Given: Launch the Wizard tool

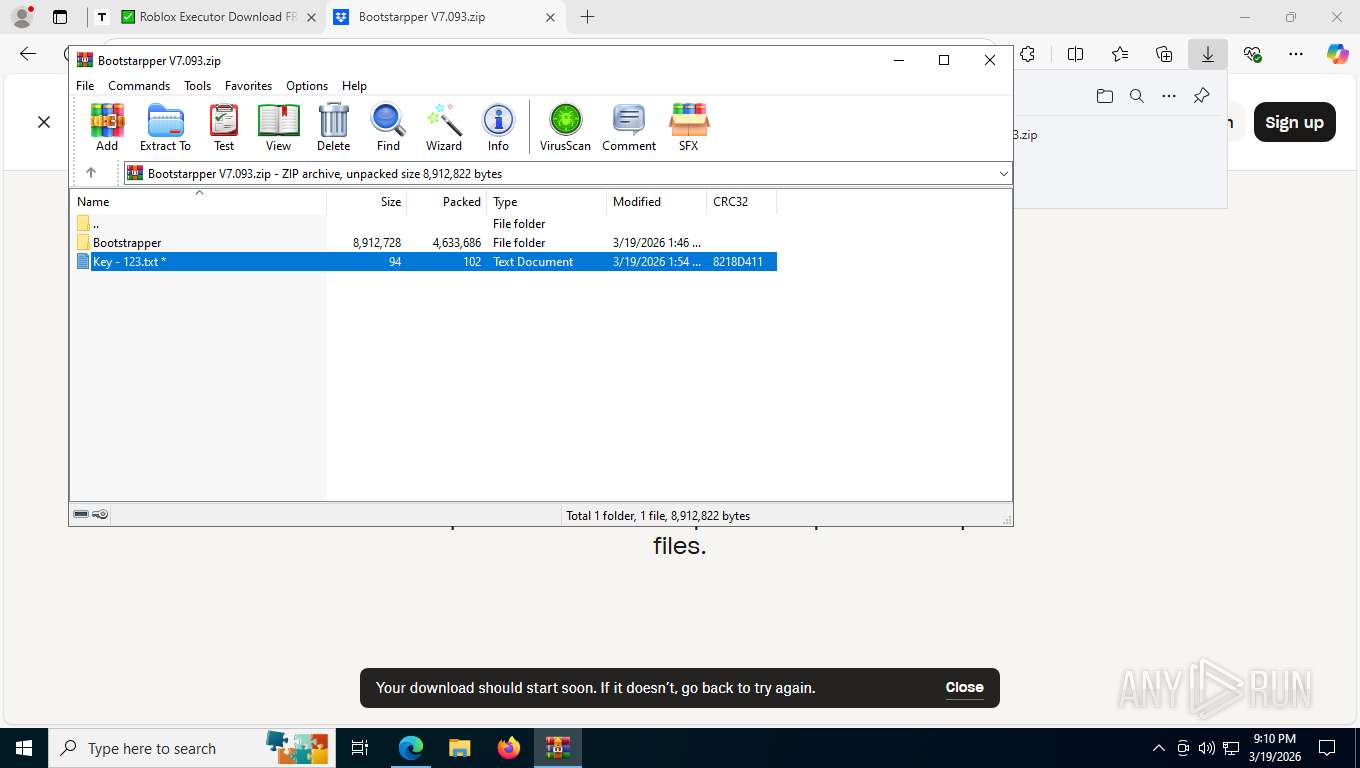Looking at the screenshot, I should (x=444, y=127).
